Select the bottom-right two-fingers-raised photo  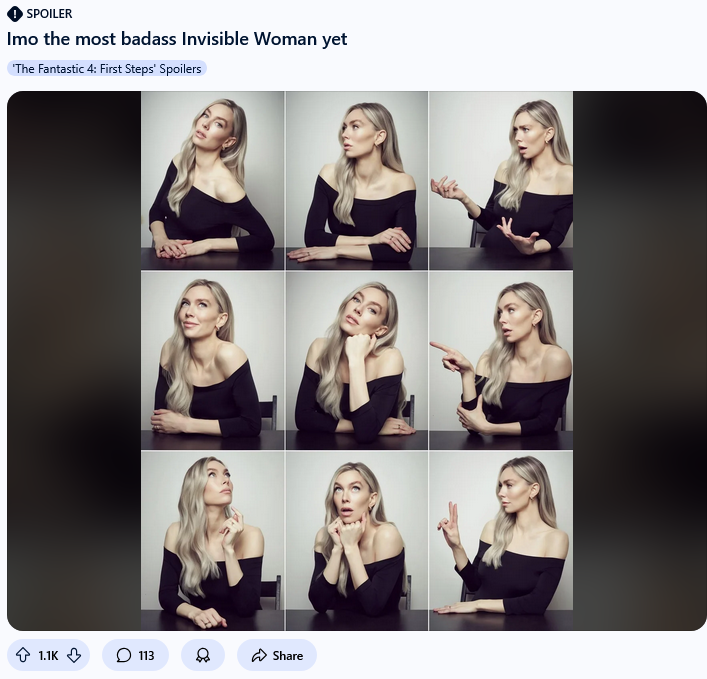pos(501,540)
